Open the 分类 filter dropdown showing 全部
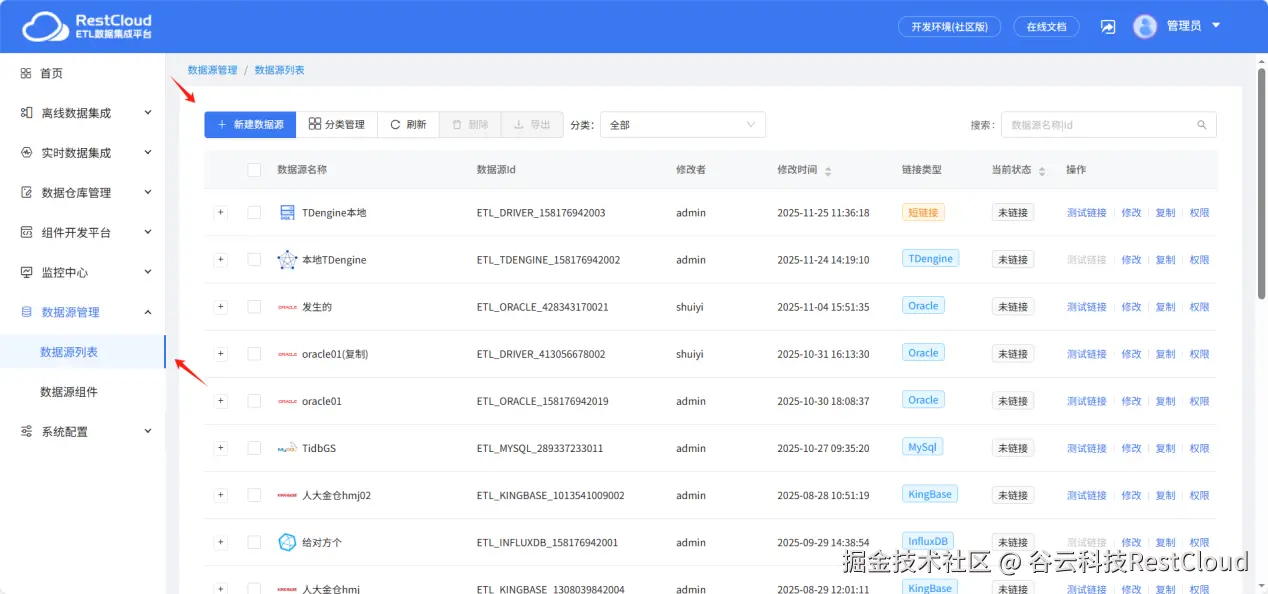This screenshot has height=594, width=1268. 683,124
